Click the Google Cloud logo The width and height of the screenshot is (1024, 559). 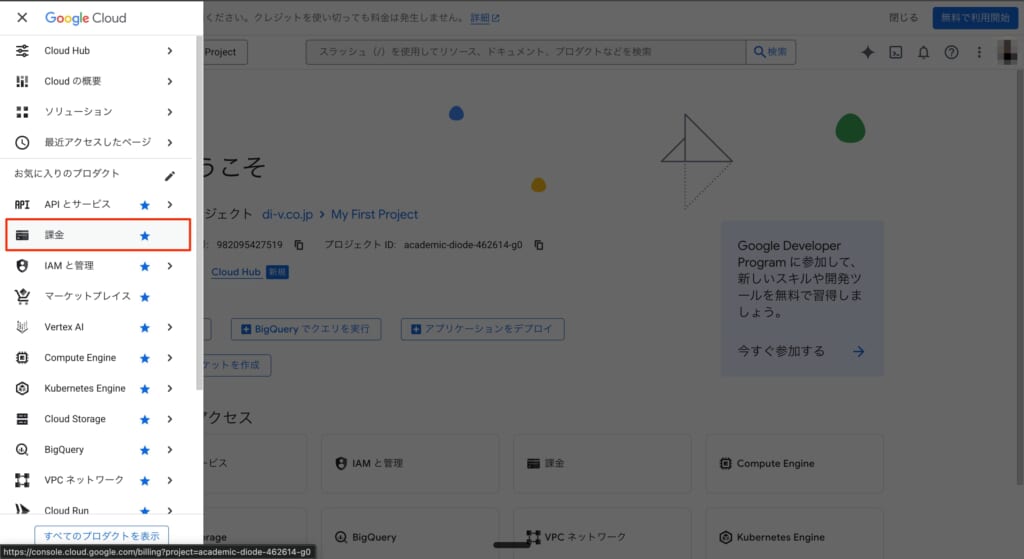pos(86,18)
